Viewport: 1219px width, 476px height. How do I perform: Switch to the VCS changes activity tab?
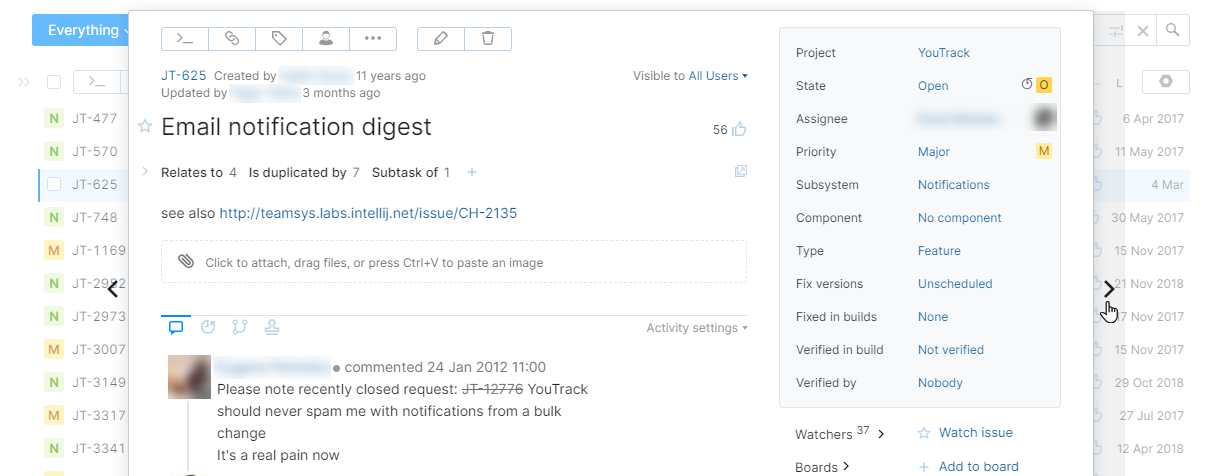(239, 327)
